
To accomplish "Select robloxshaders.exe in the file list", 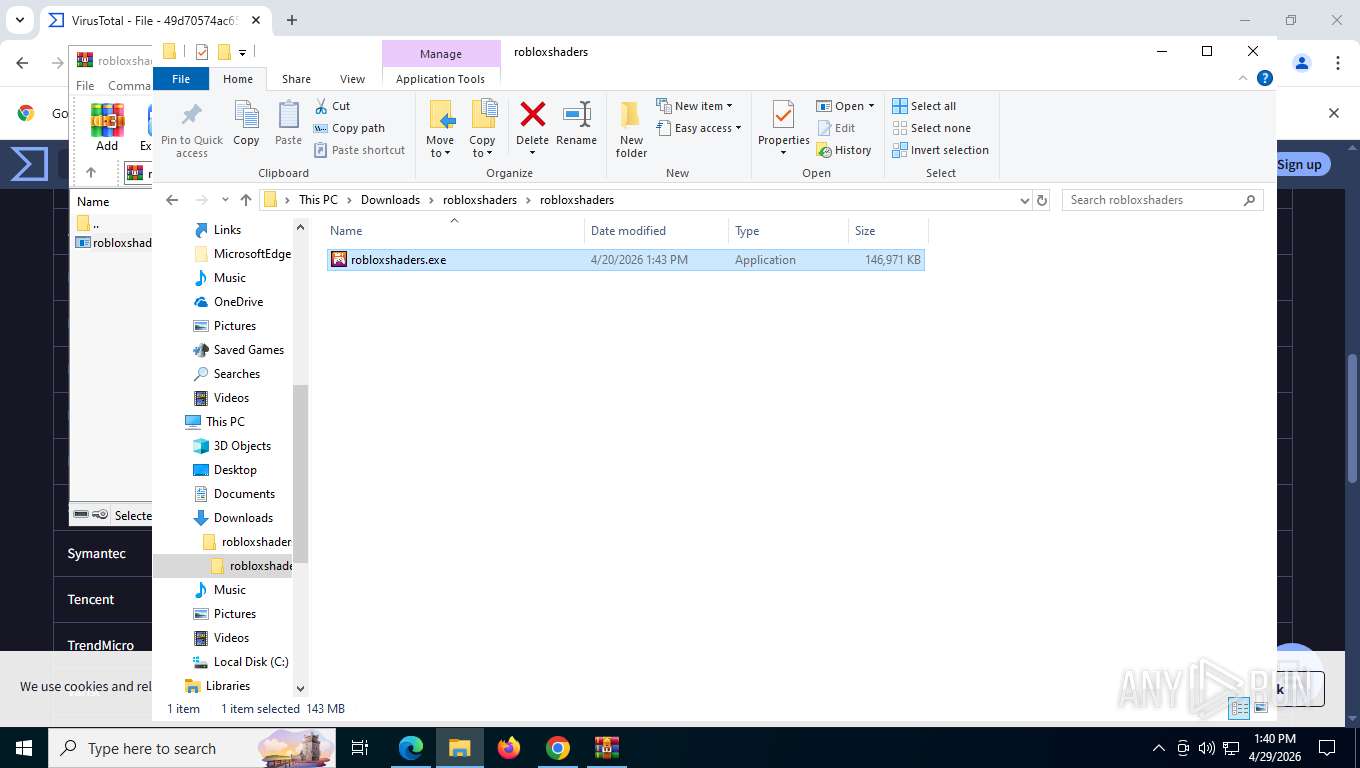I will click(626, 260).
